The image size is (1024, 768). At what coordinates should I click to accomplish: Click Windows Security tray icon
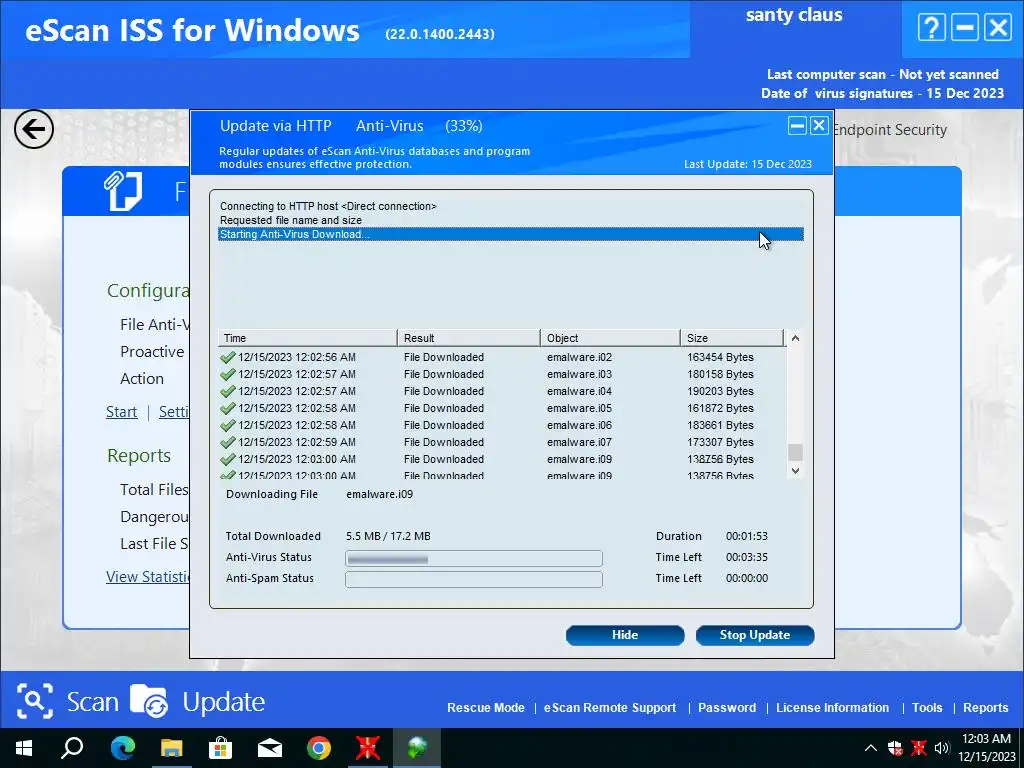(895, 748)
